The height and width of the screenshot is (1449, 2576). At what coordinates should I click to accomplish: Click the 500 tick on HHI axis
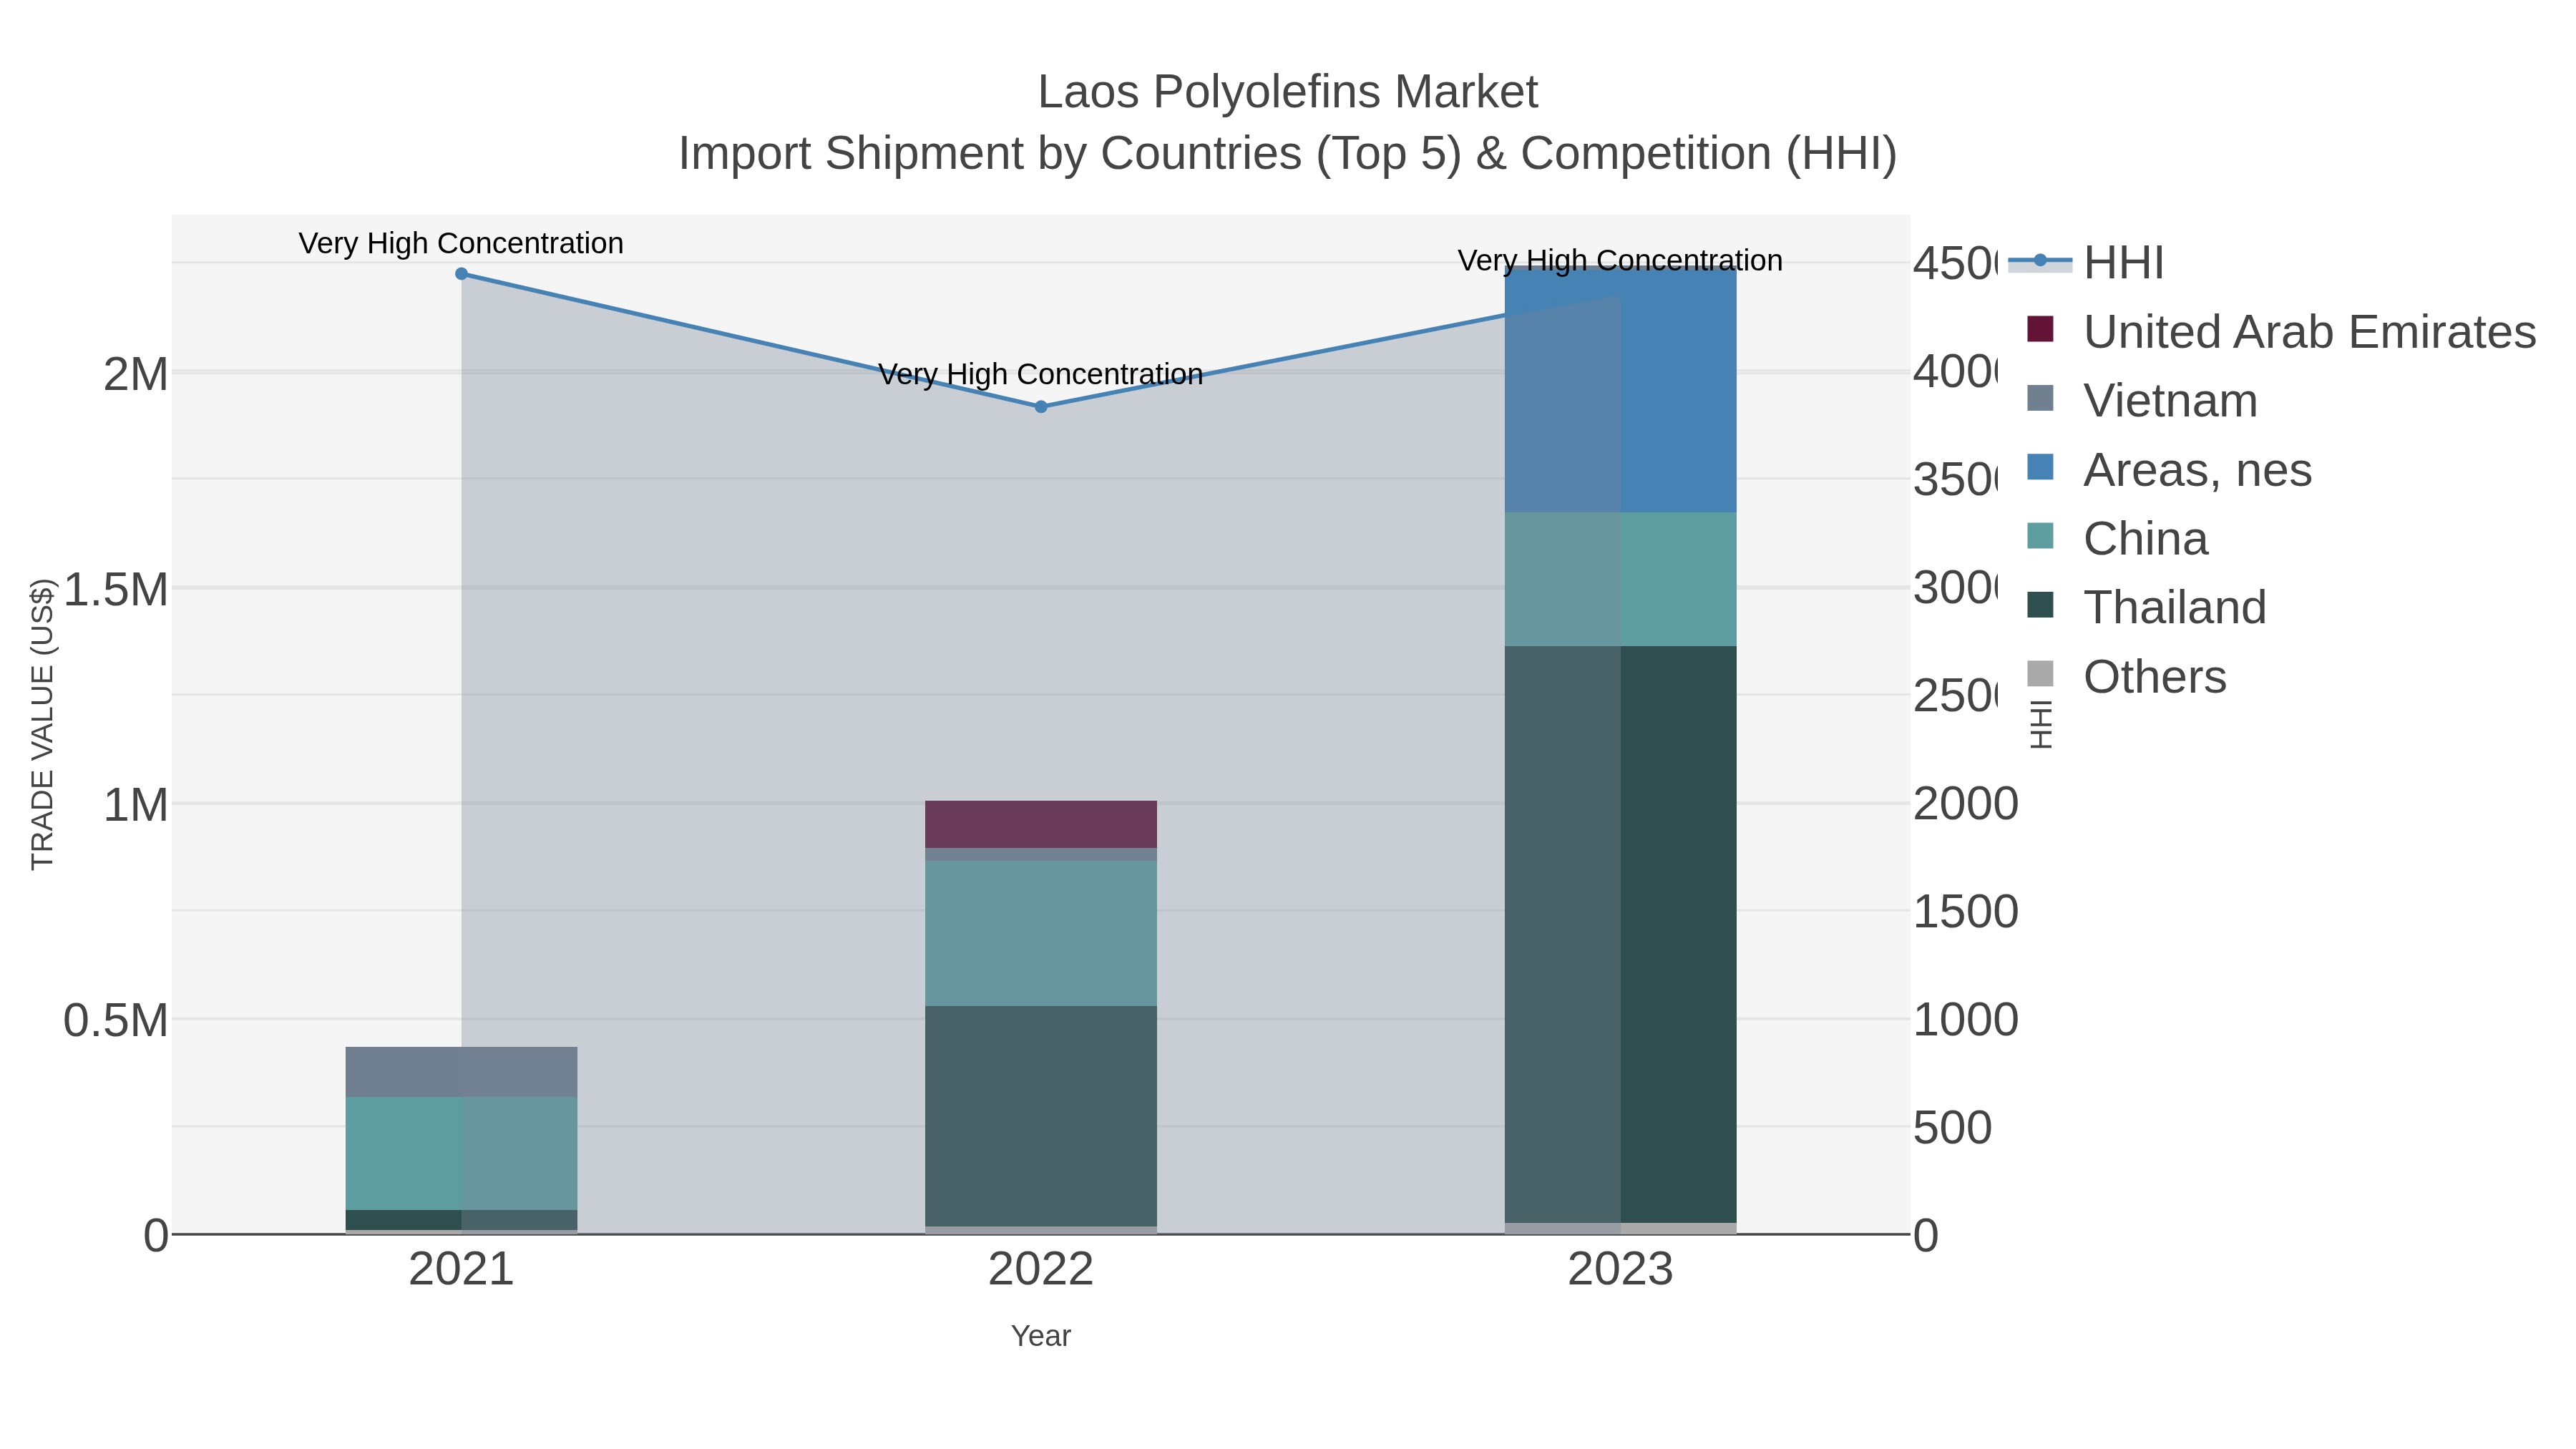coord(1953,1128)
